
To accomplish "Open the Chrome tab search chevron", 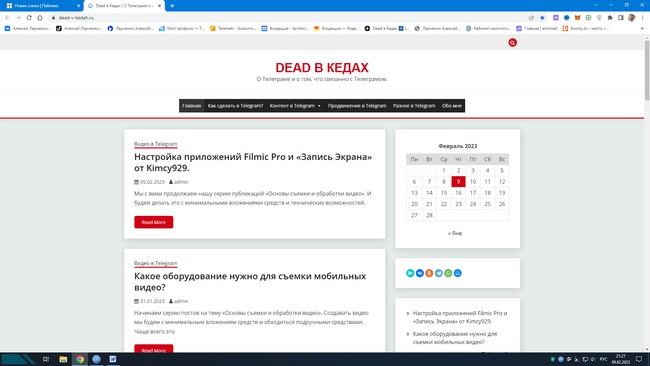I will pyautogui.click(x=595, y=5).
